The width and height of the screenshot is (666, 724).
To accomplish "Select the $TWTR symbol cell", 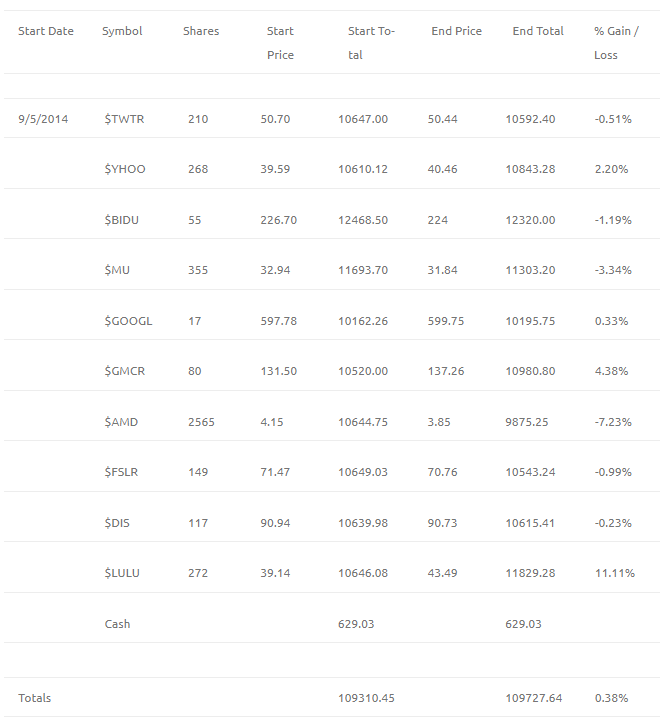I will click(x=124, y=119).
